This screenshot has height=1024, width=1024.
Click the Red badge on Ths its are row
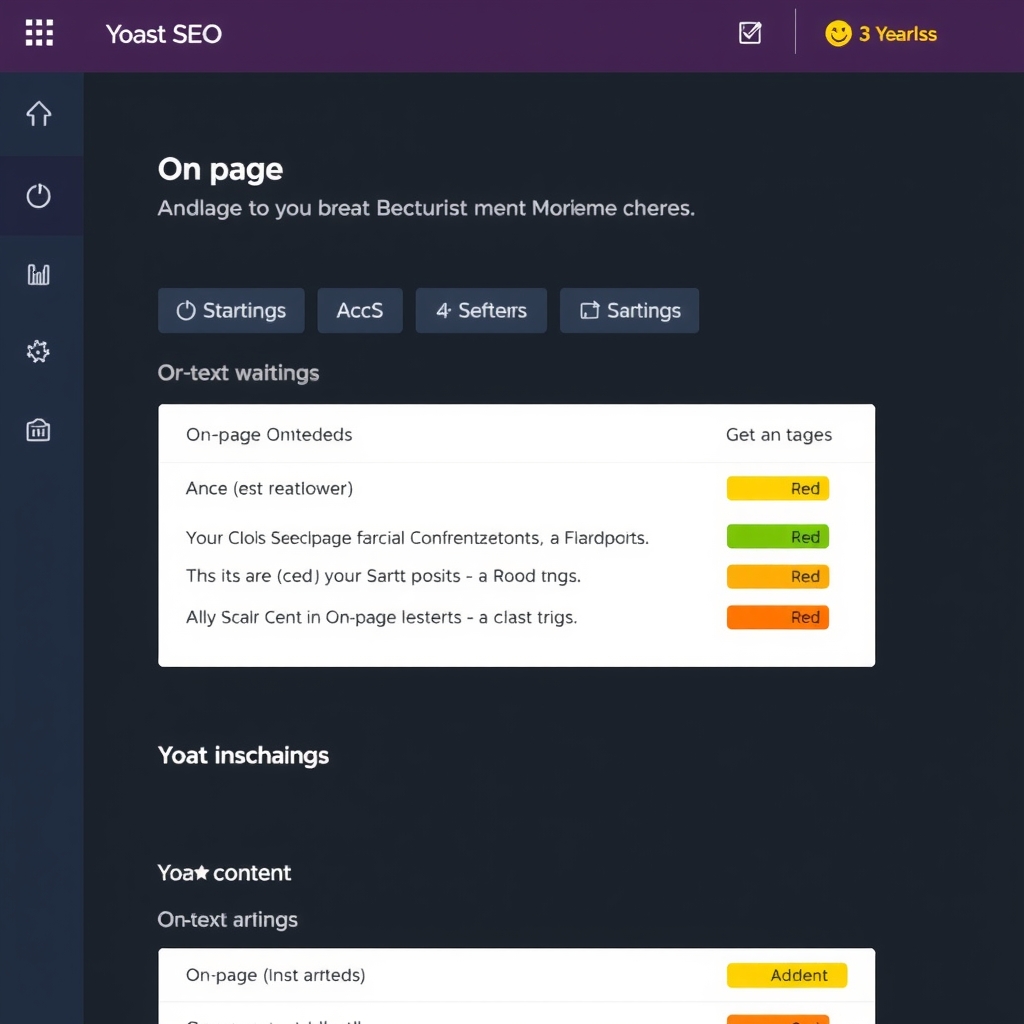[778, 577]
